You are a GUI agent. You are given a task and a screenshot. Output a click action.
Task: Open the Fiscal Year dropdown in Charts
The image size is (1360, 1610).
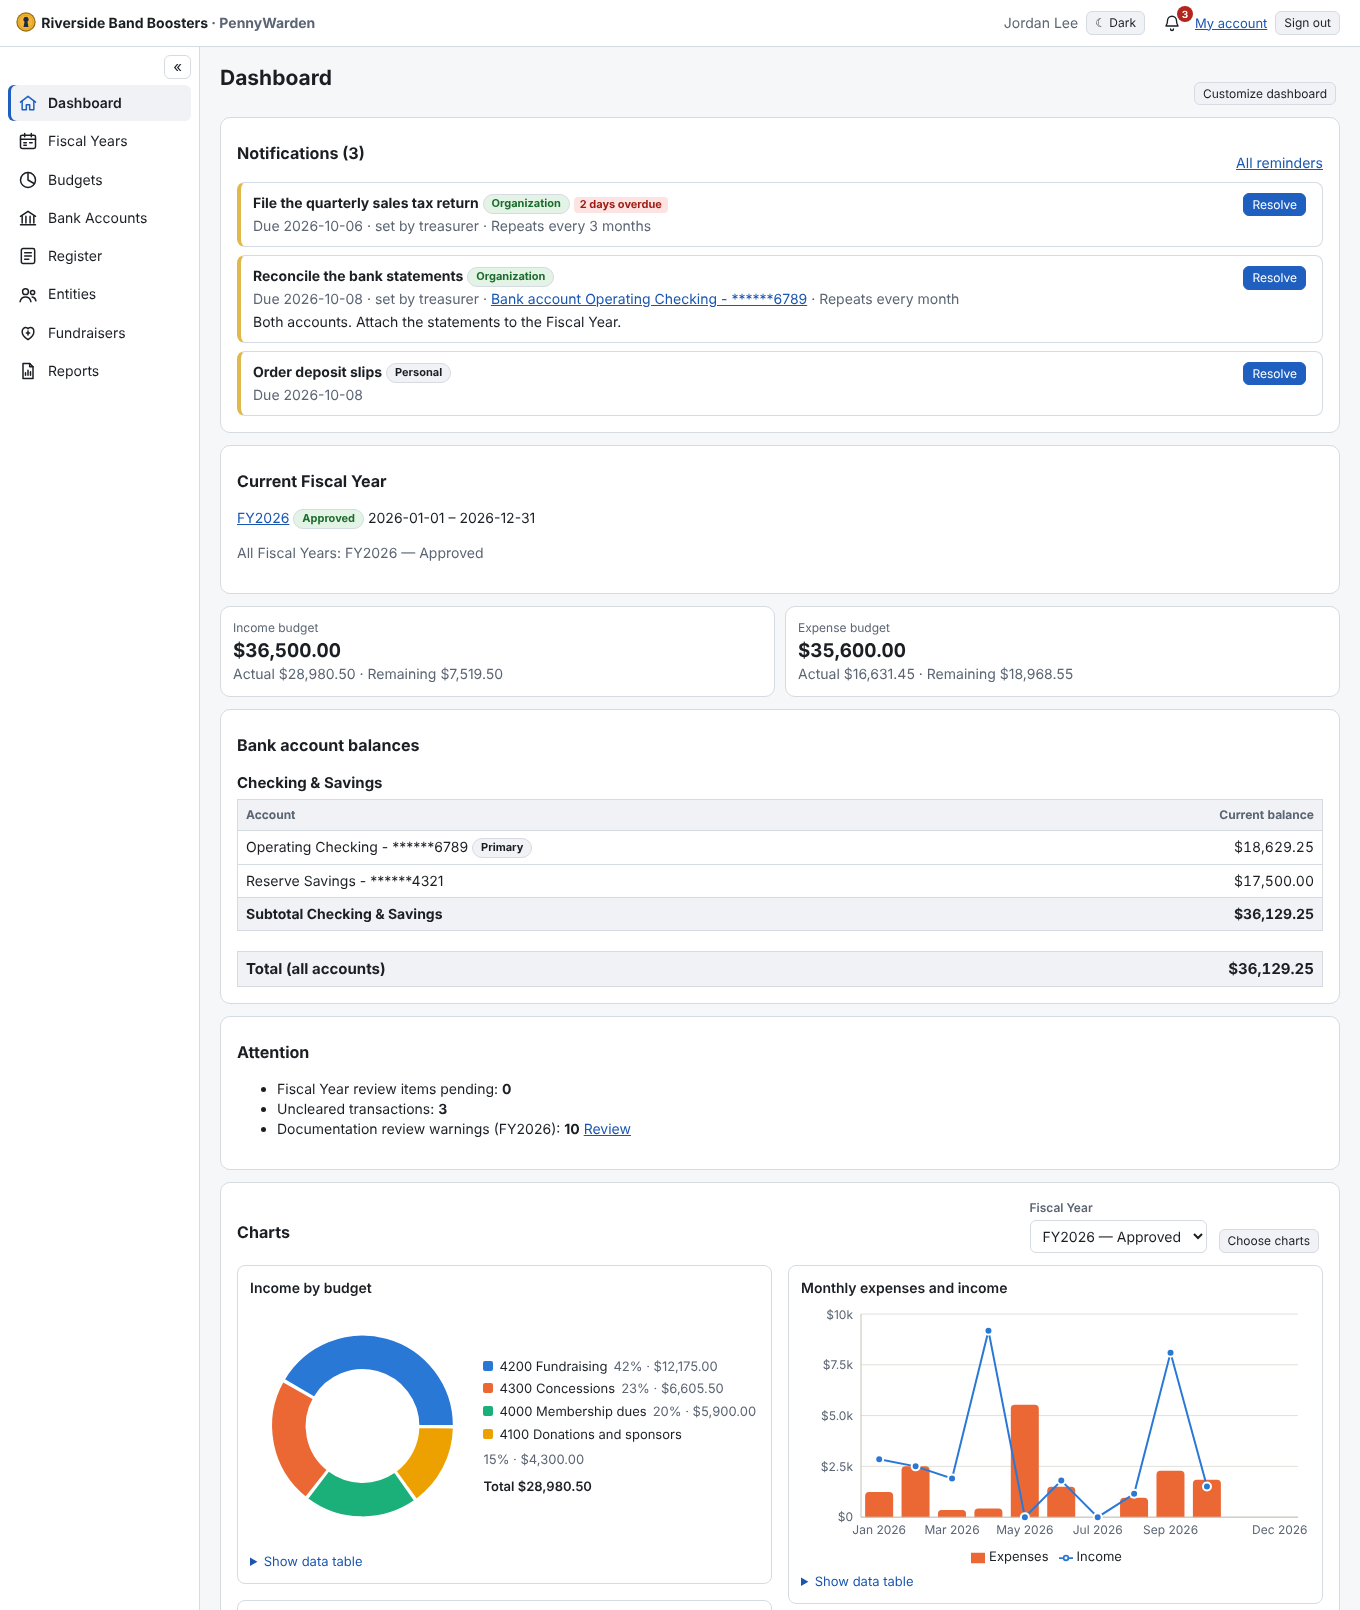click(1118, 1237)
